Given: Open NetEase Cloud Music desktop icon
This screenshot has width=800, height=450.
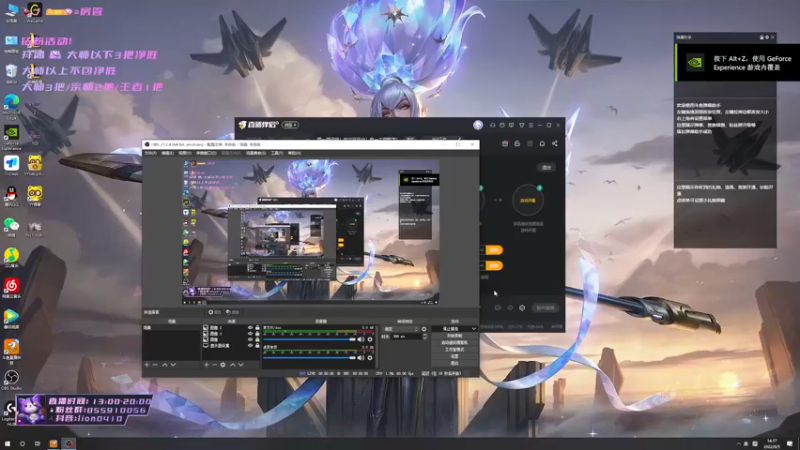Looking at the screenshot, I should pyautogui.click(x=11, y=288).
